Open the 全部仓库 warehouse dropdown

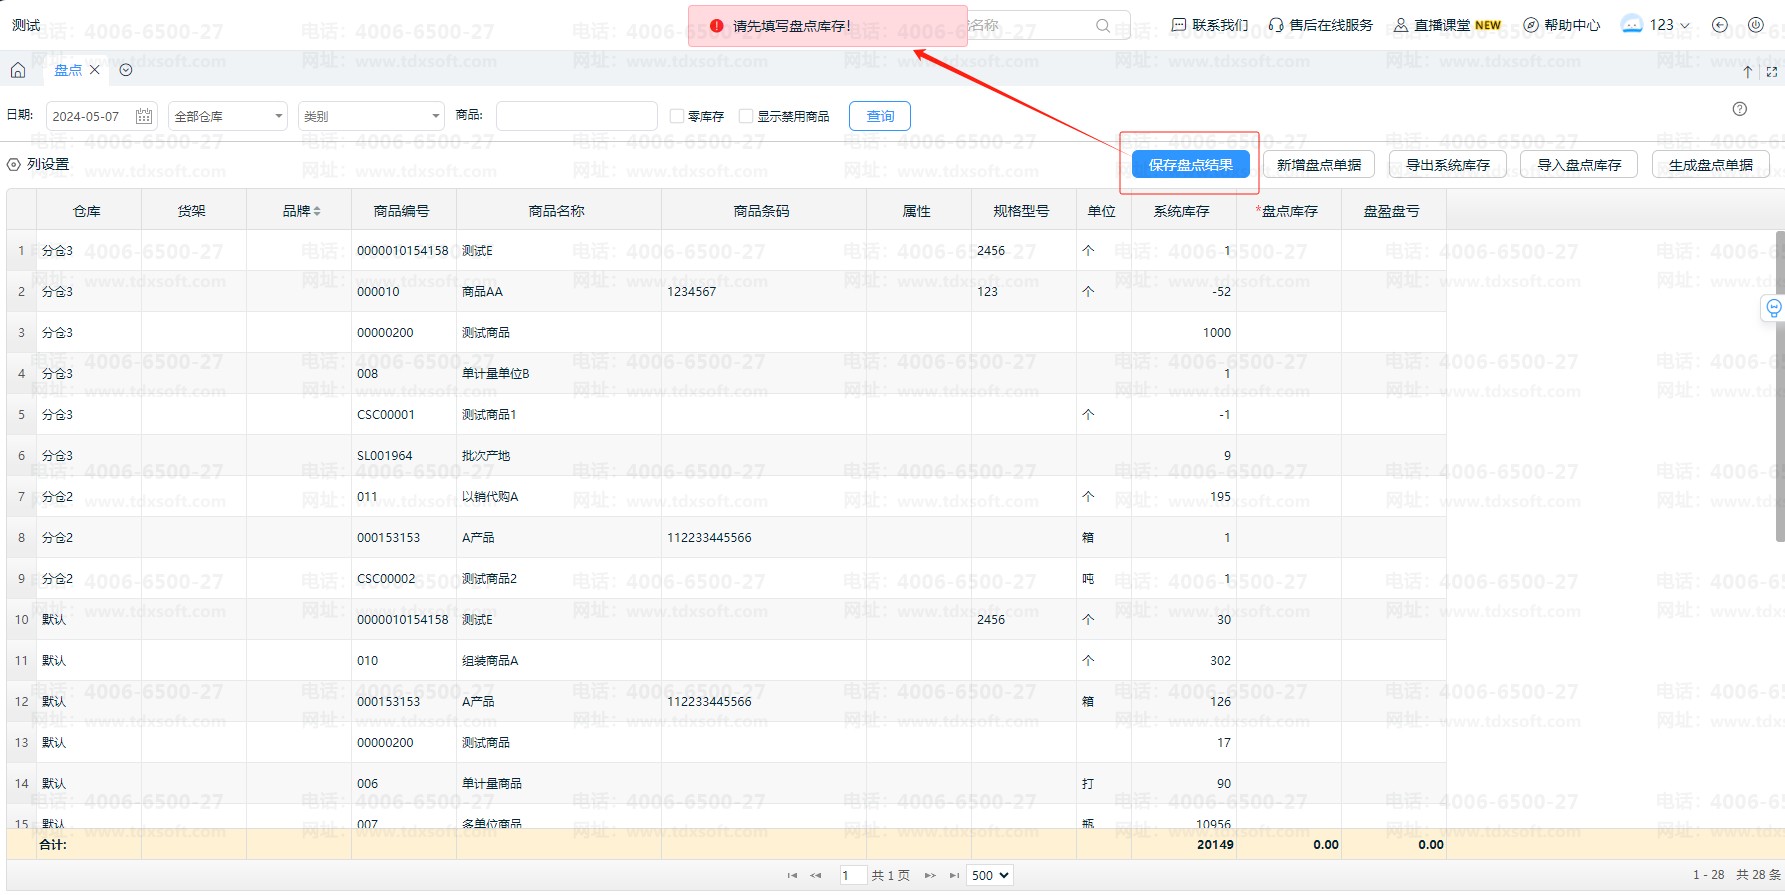pos(227,116)
